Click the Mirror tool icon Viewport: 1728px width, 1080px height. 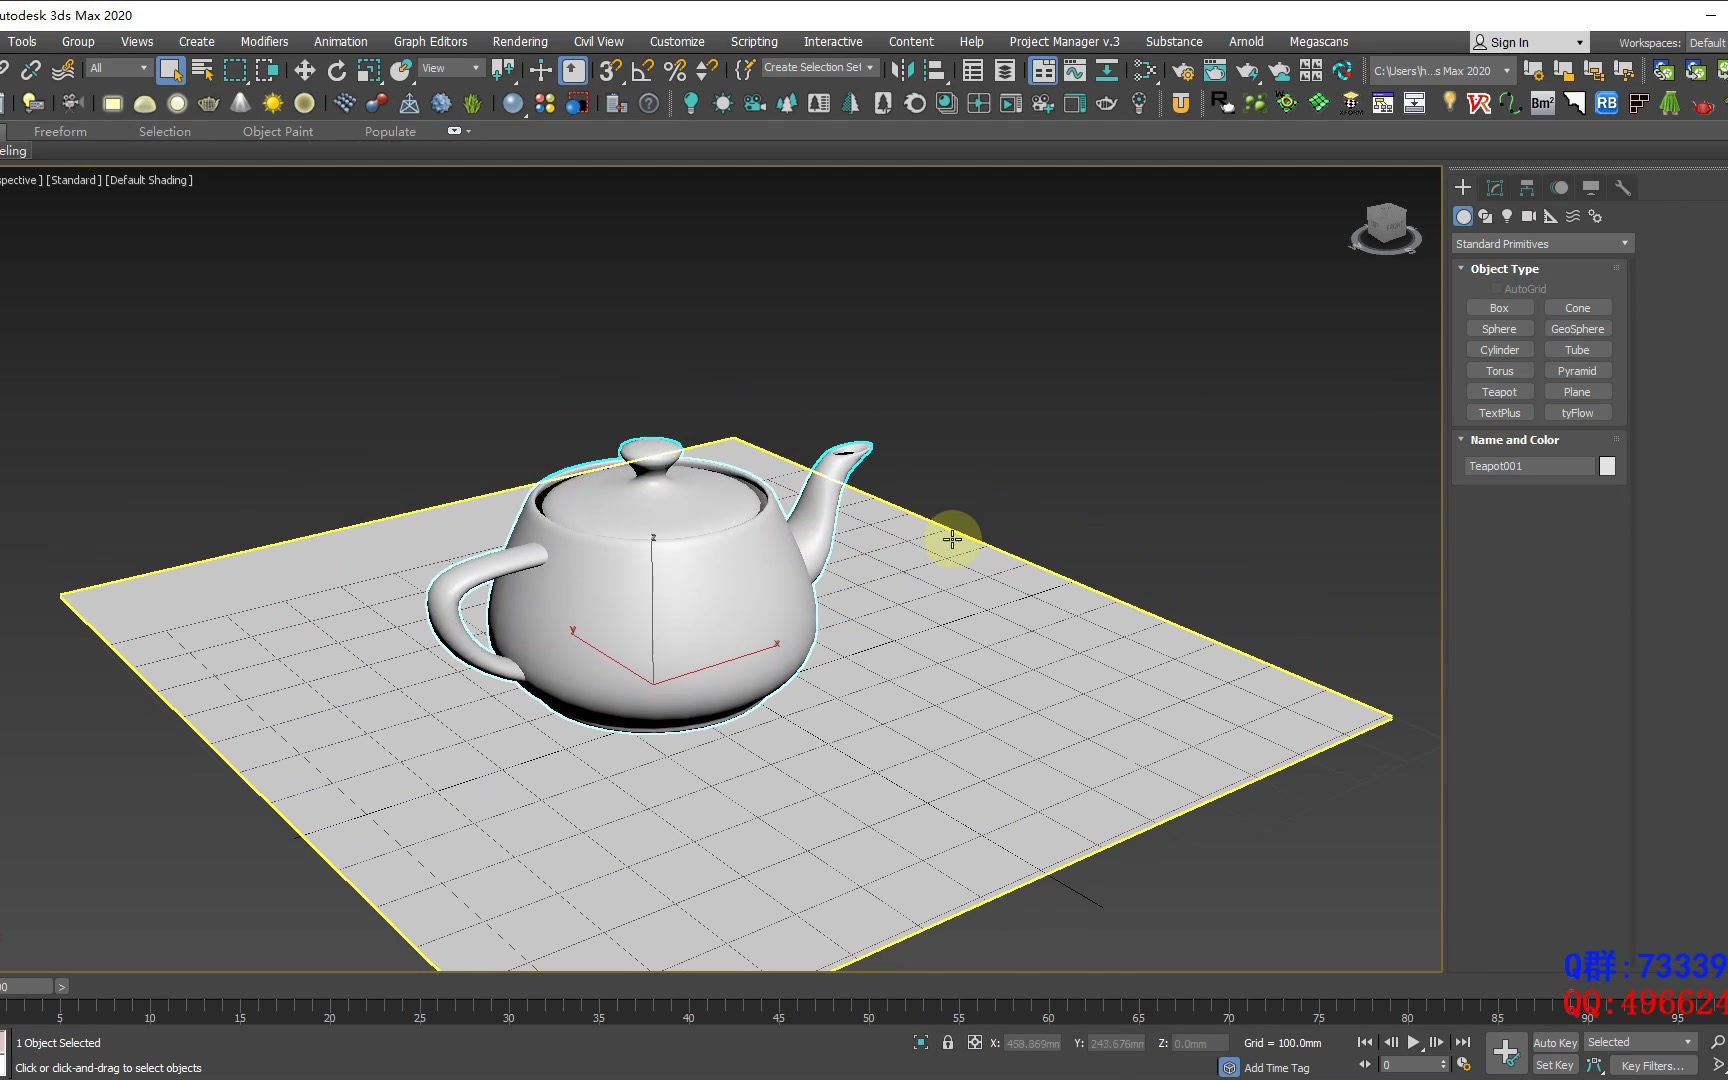(x=901, y=70)
